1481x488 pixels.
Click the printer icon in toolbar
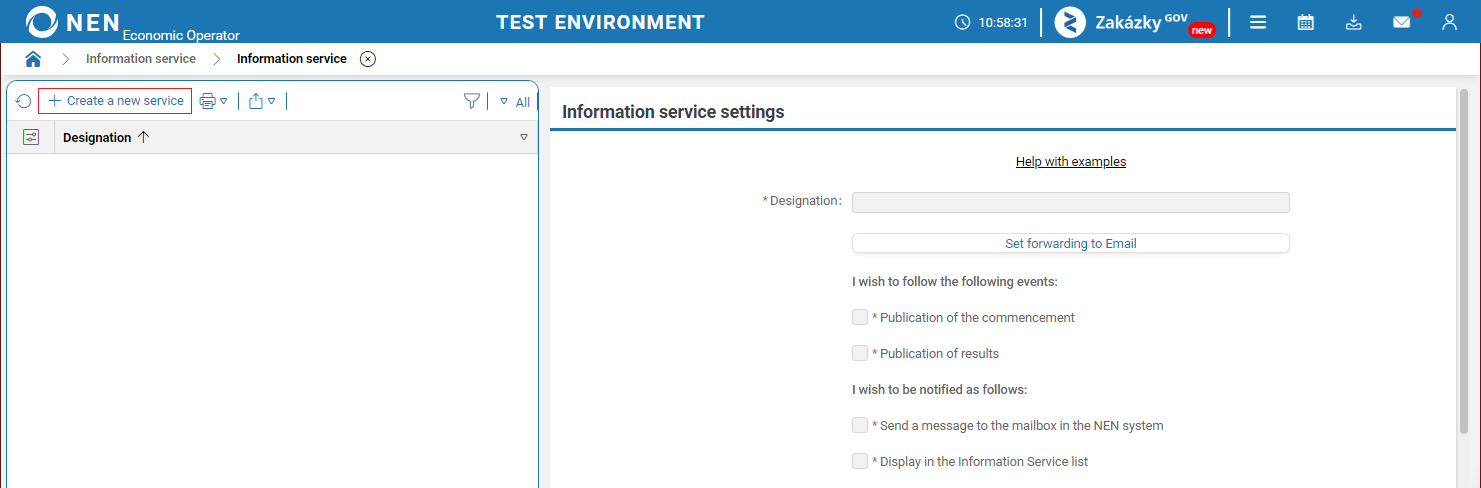[x=207, y=101]
